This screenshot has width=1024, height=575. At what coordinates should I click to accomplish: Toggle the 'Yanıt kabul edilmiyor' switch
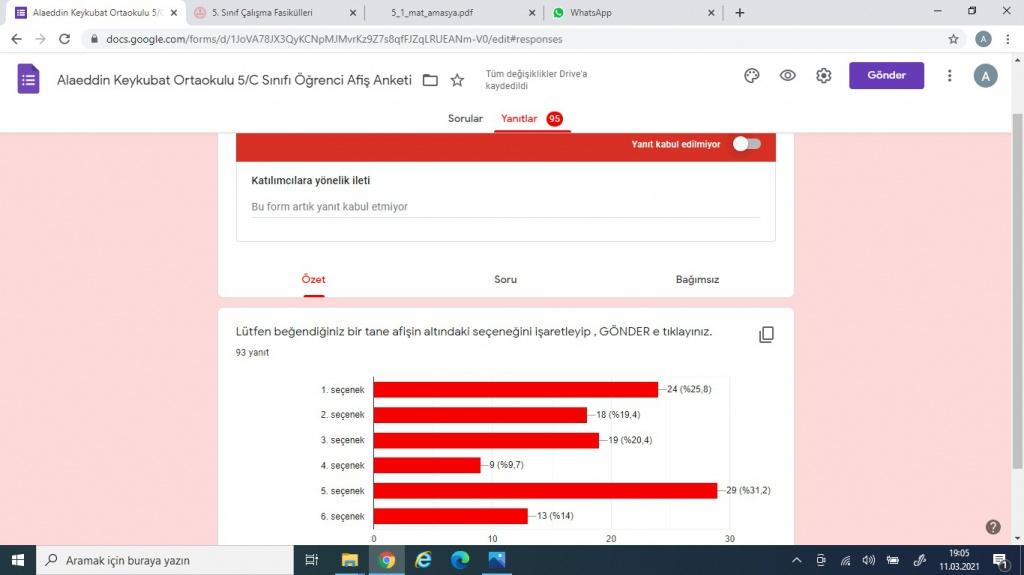pyautogui.click(x=746, y=144)
